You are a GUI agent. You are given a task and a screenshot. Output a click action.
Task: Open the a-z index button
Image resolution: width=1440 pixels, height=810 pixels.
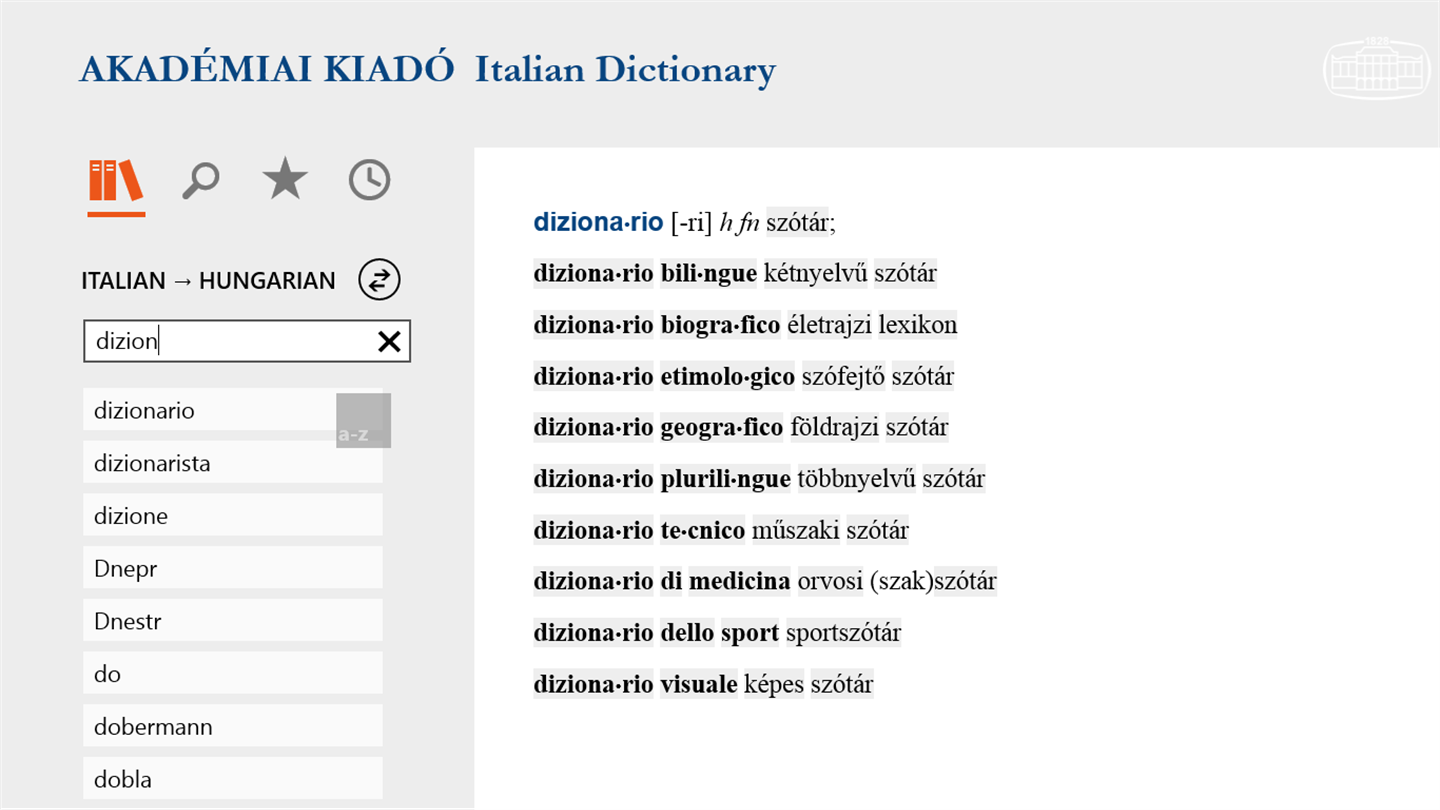[363, 420]
